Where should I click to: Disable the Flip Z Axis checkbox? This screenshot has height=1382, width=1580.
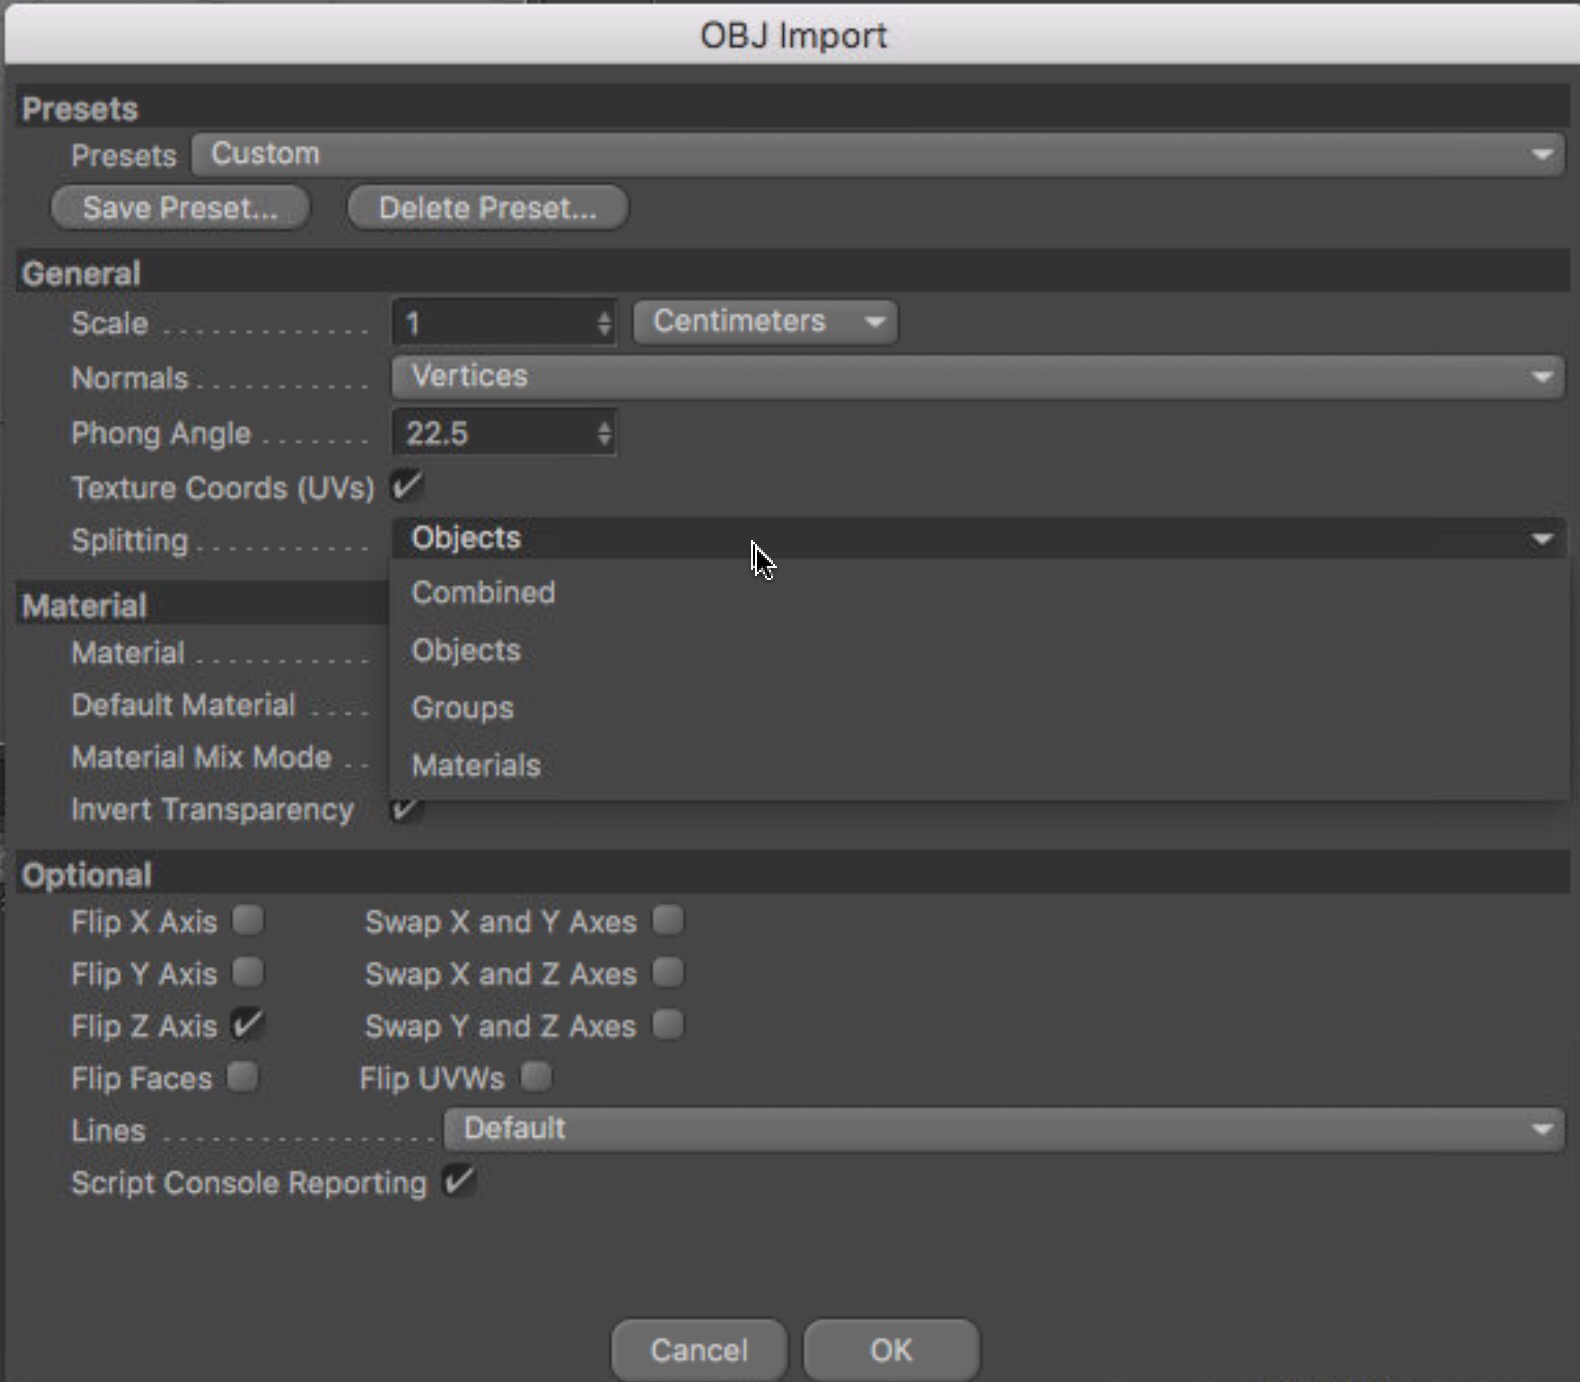click(247, 1024)
